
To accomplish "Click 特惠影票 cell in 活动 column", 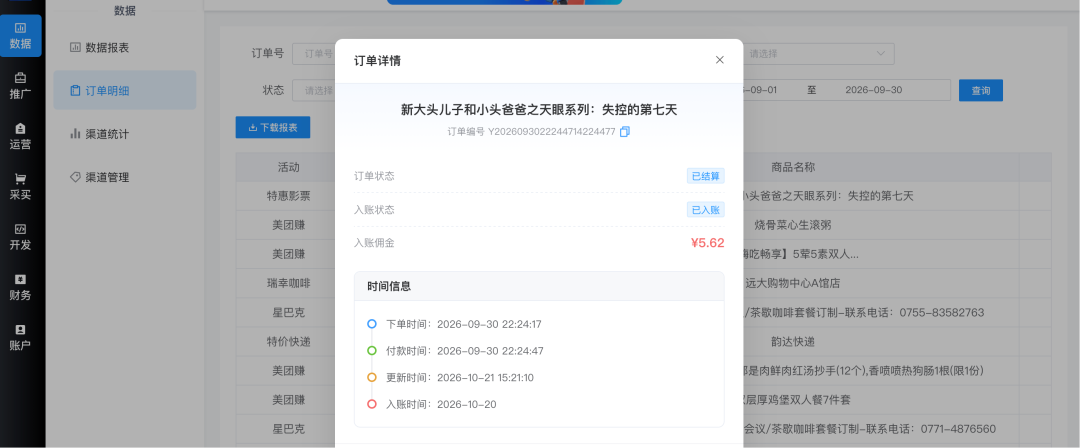I will tap(289, 196).
